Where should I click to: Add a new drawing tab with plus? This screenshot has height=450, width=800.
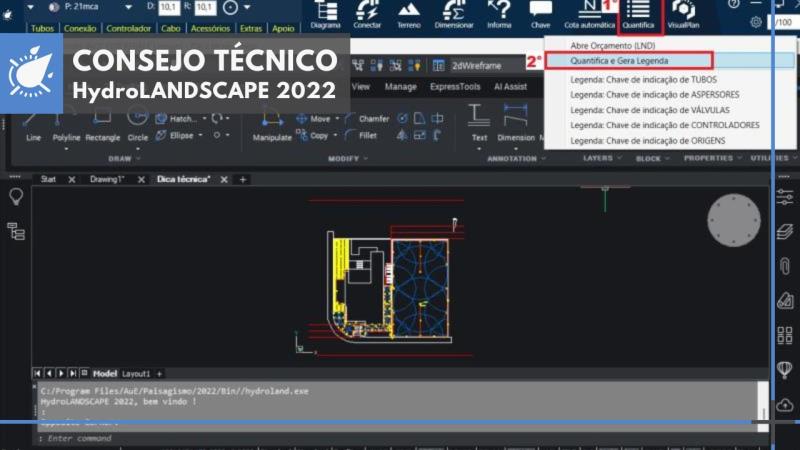tap(243, 180)
